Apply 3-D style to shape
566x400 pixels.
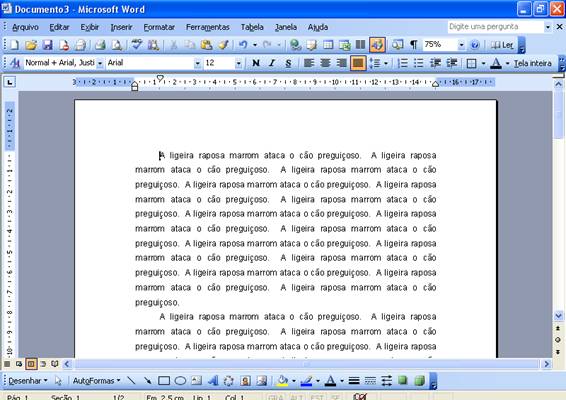point(419,381)
